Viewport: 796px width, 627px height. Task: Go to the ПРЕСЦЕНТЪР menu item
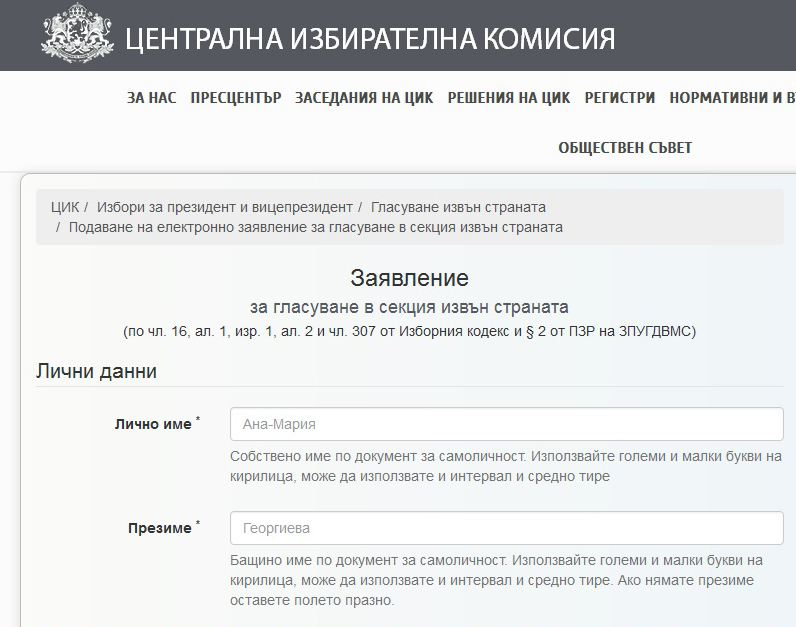235,98
